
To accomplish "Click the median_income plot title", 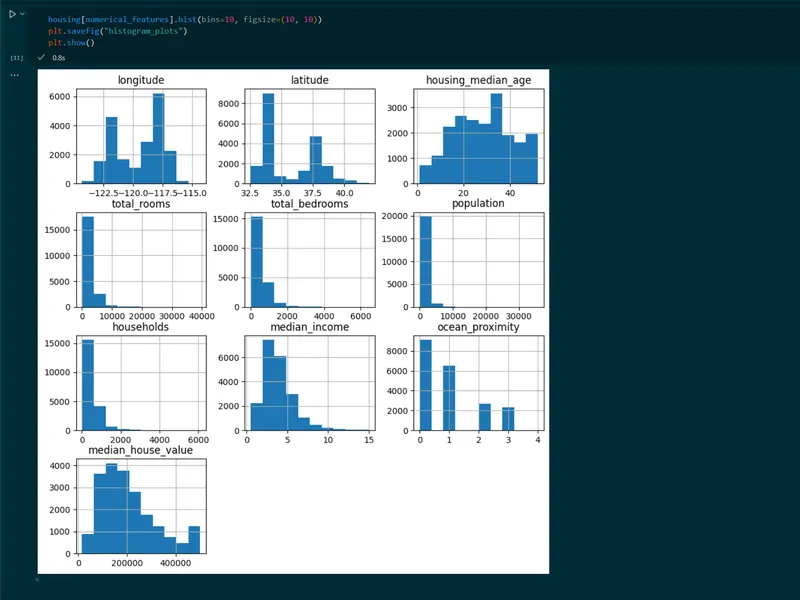I will pyautogui.click(x=310, y=327).
